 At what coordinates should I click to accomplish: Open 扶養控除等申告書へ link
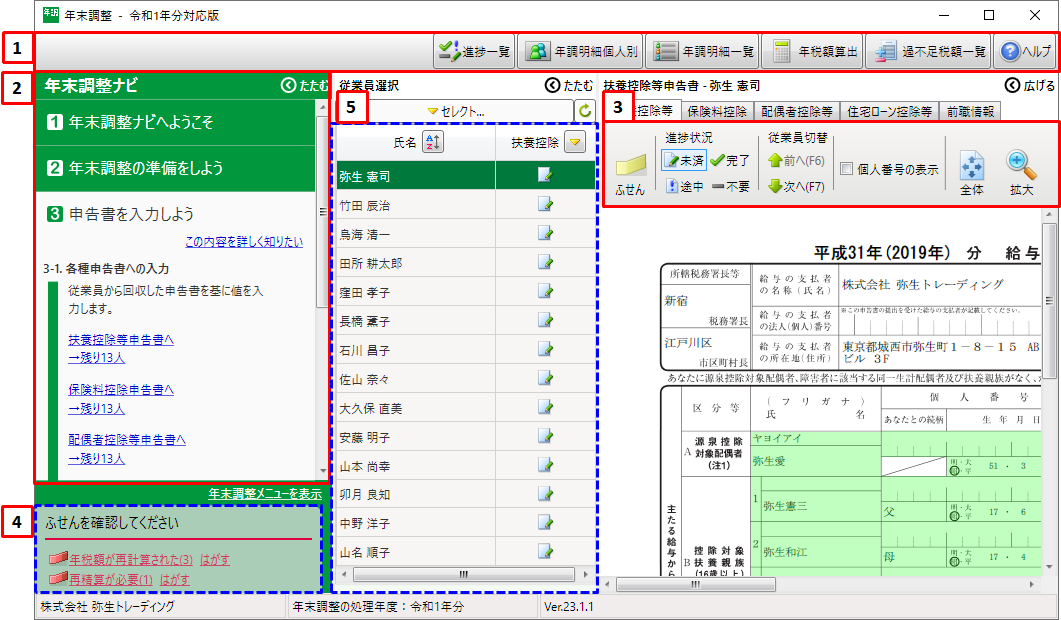pyautogui.click(x=120, y=340)
